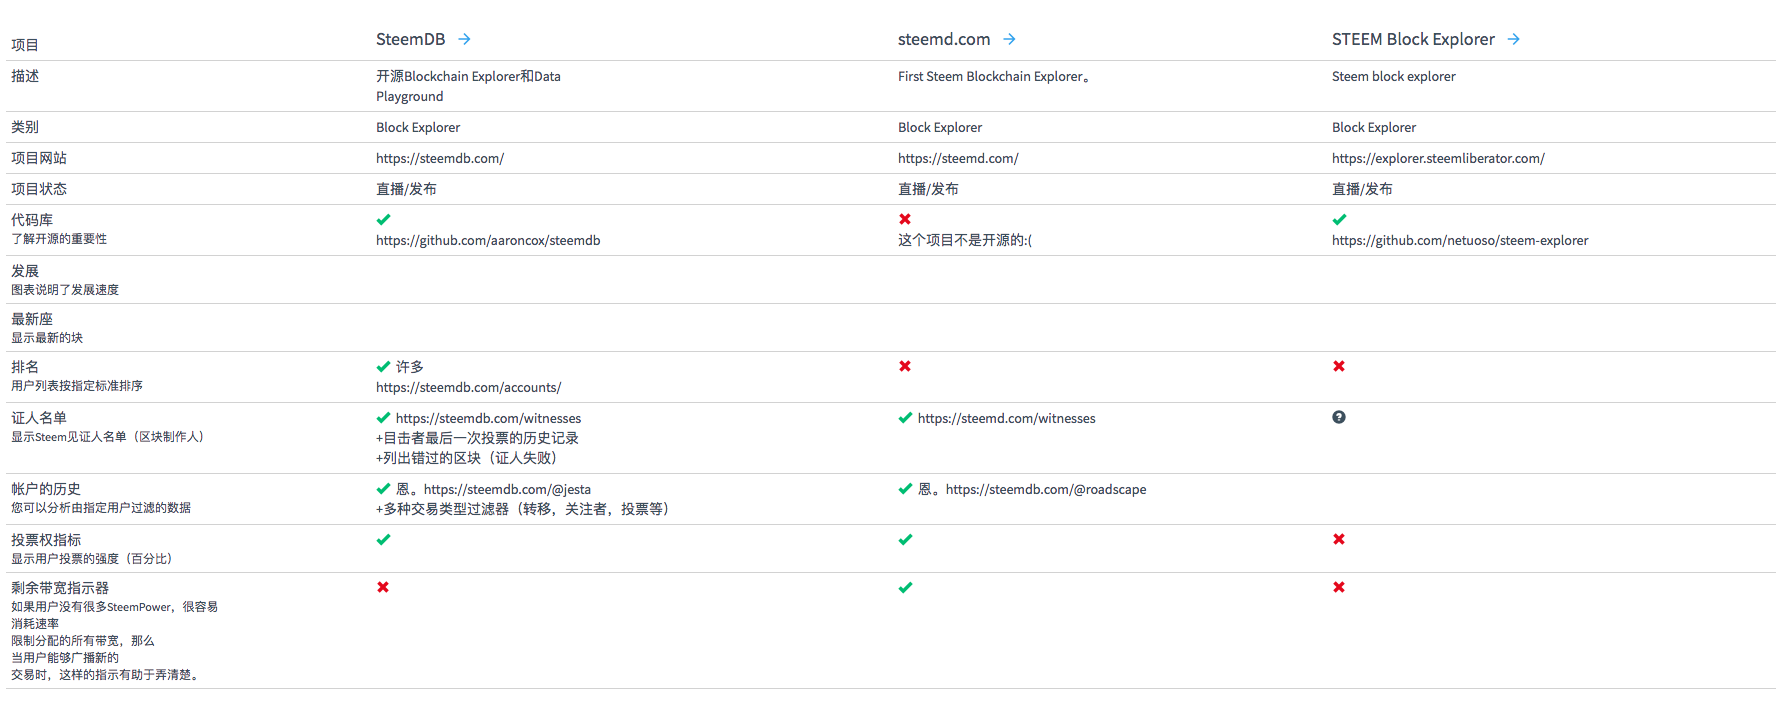The height and width of the screenshot is (704, 1787).
Task: Open the https://steemd.com/ website link
Action: pos(958,158)
